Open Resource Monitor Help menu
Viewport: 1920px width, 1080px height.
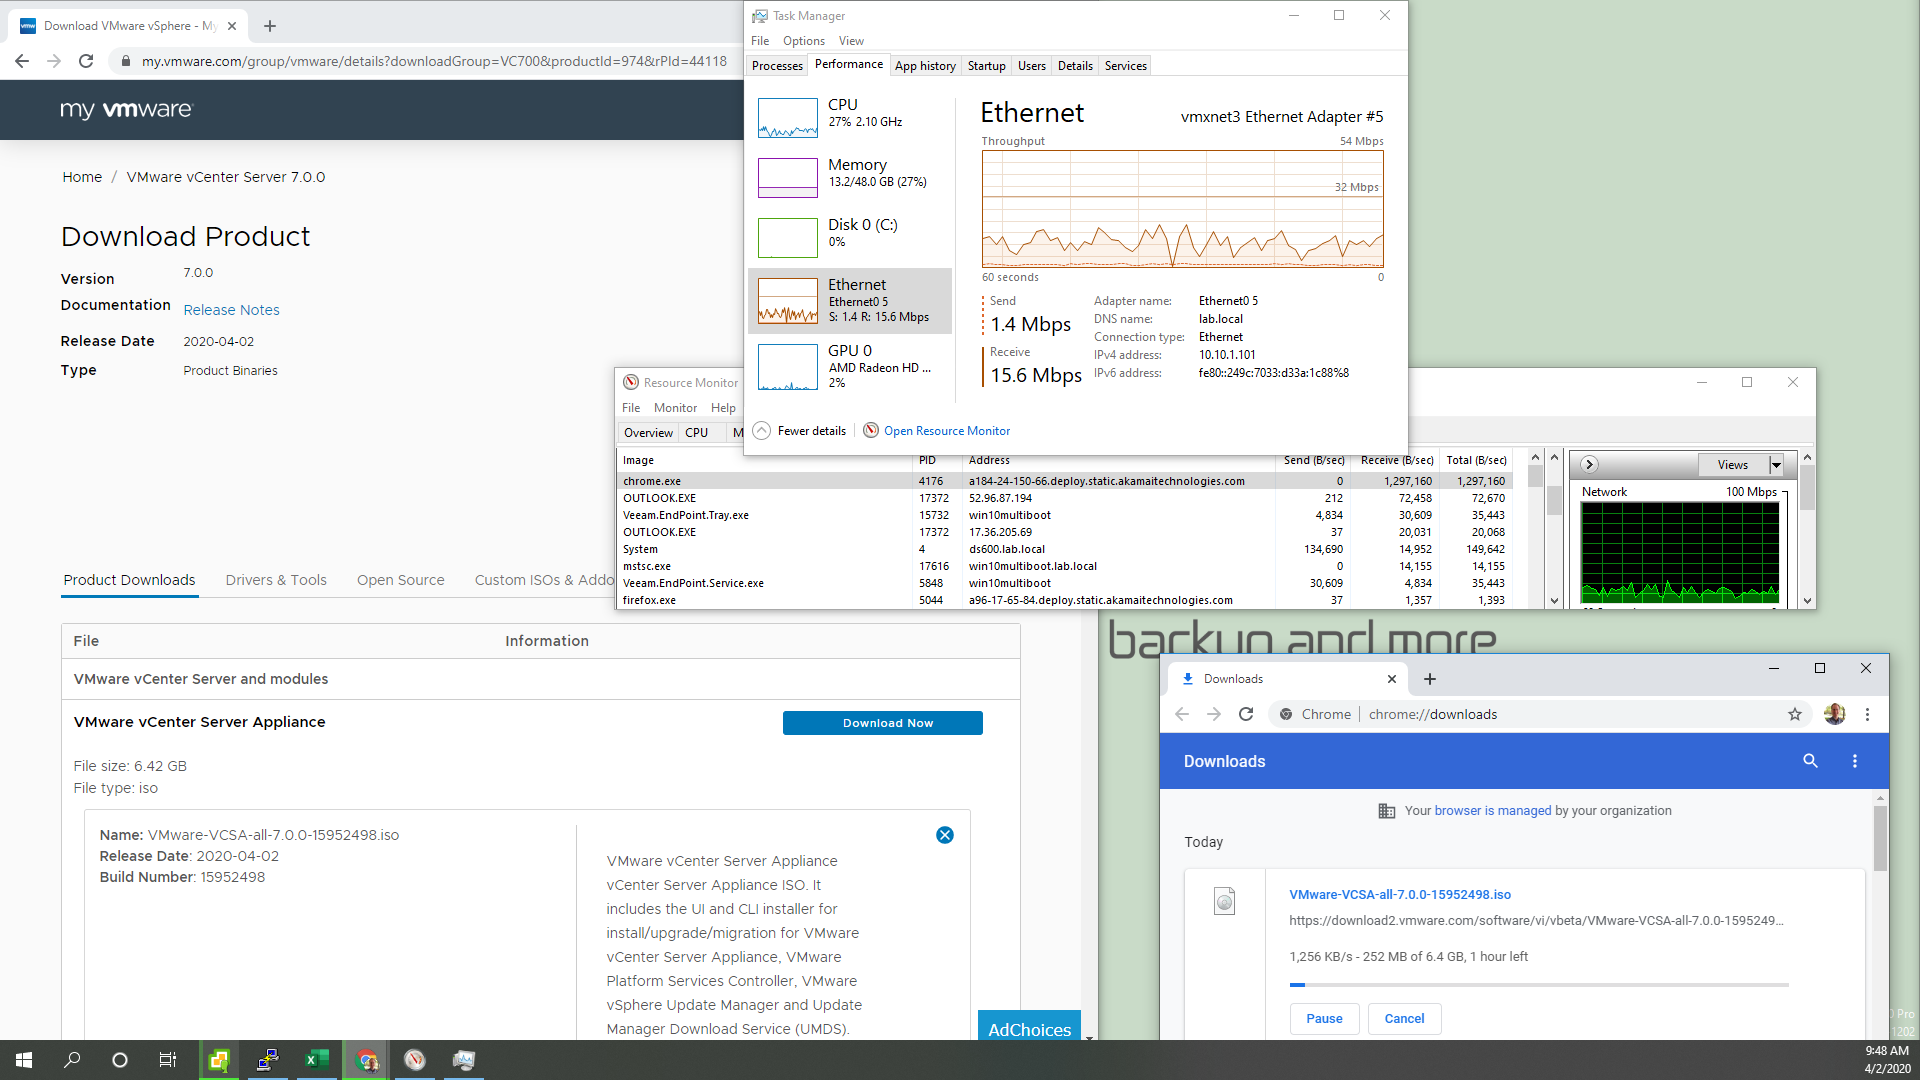tap(723, 408)
